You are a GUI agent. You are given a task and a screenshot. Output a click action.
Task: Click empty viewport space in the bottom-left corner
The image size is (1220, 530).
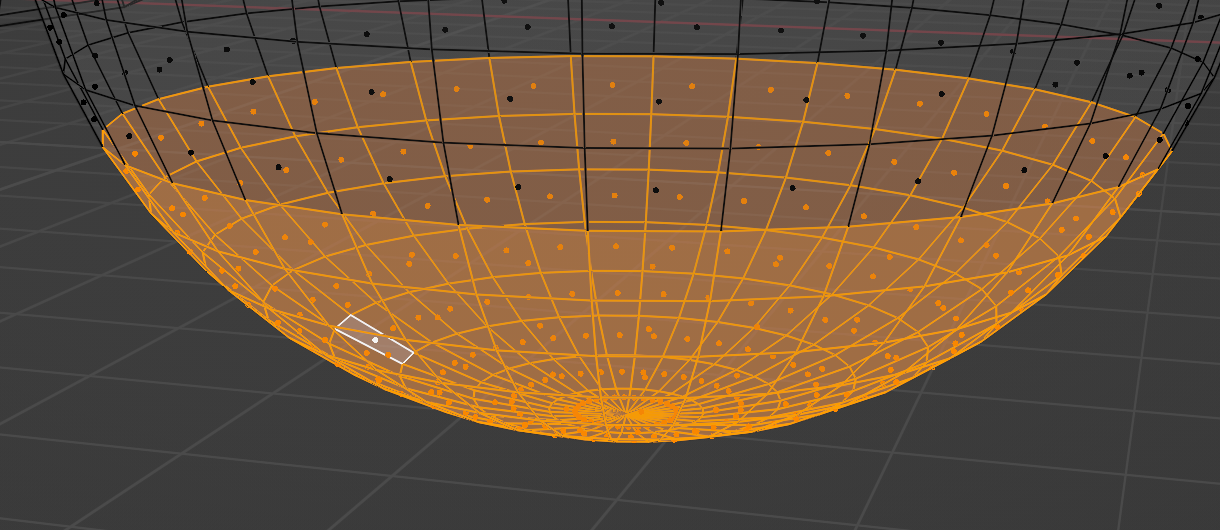pos(60,480)
